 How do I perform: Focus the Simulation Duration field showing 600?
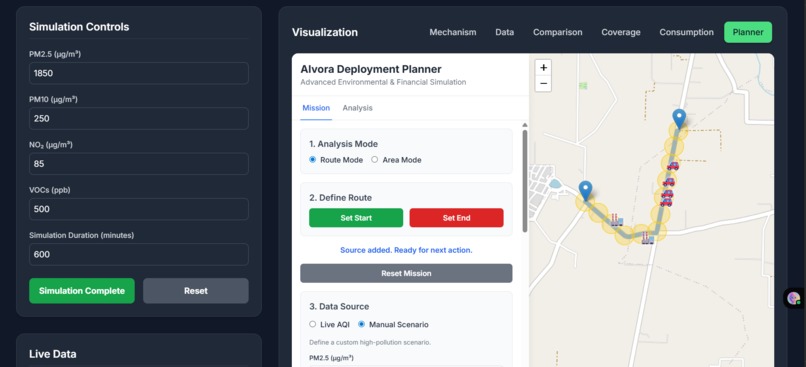(x=139, y=254)
